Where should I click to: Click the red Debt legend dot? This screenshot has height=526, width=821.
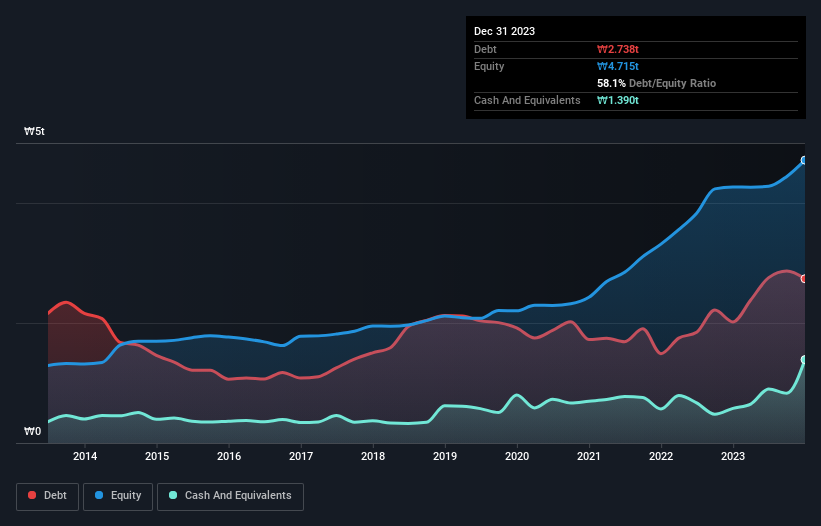(32, 495)
